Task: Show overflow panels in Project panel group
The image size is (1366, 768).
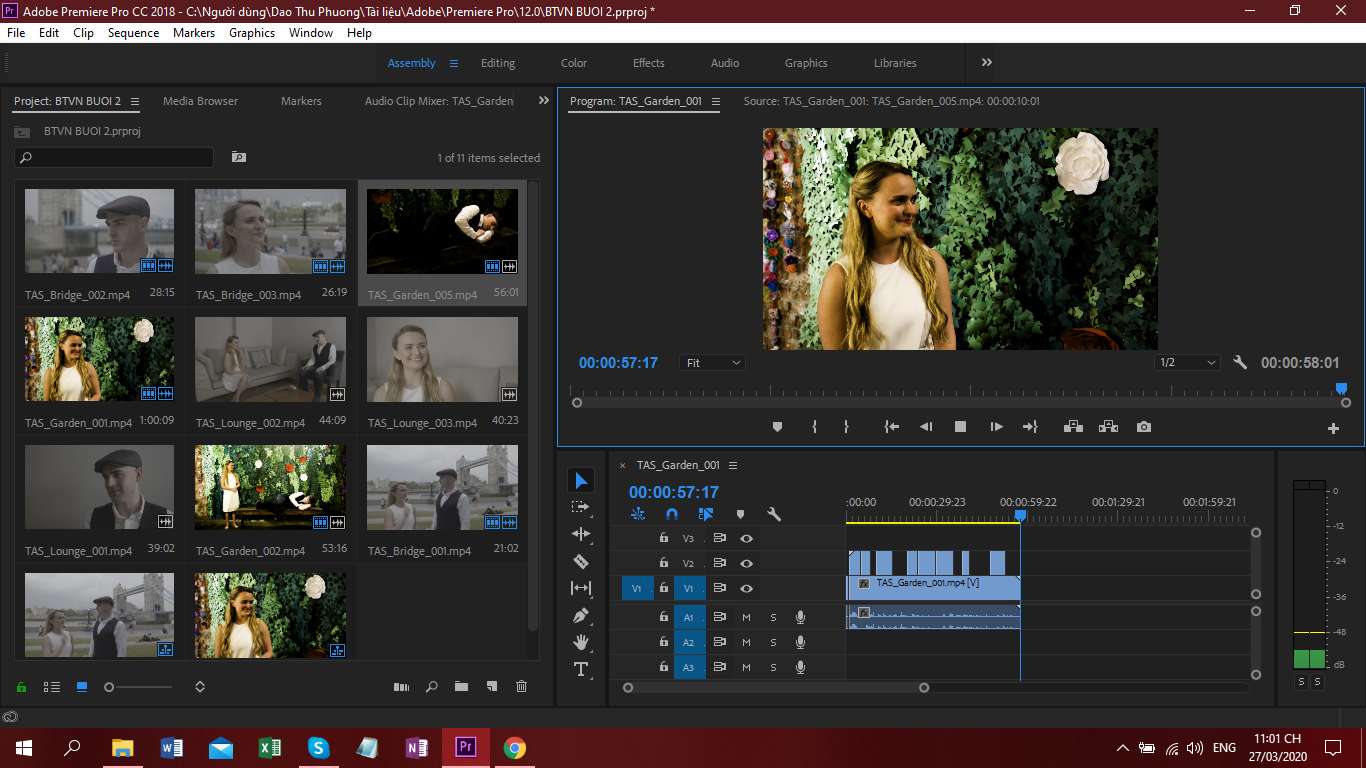Action: 544,100
